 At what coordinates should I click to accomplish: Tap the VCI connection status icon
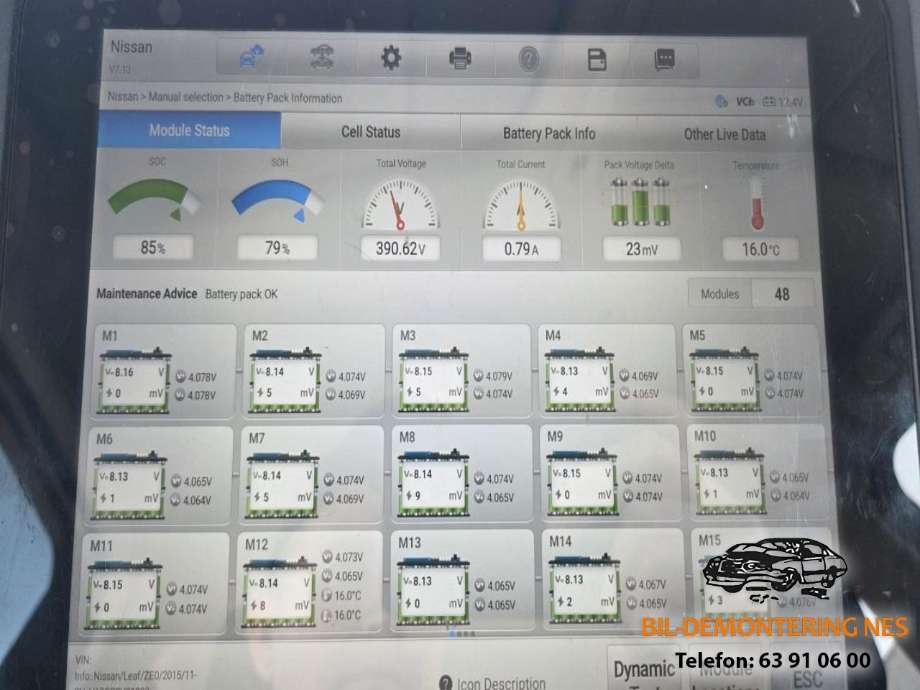click(x=721, y=102)
